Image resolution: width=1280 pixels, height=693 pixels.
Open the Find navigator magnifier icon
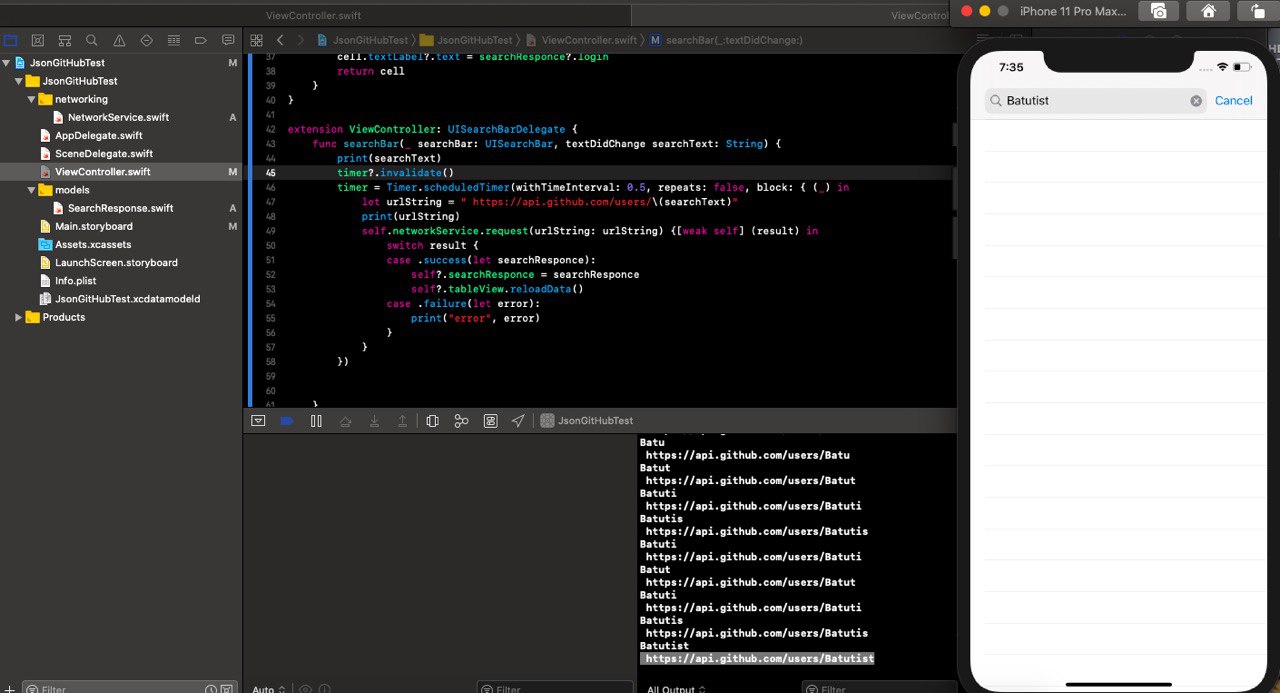click(x=91, y=41)
